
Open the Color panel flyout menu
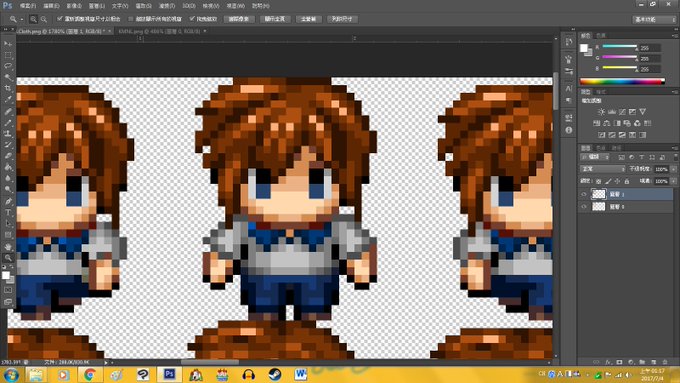tap(675, 36)
